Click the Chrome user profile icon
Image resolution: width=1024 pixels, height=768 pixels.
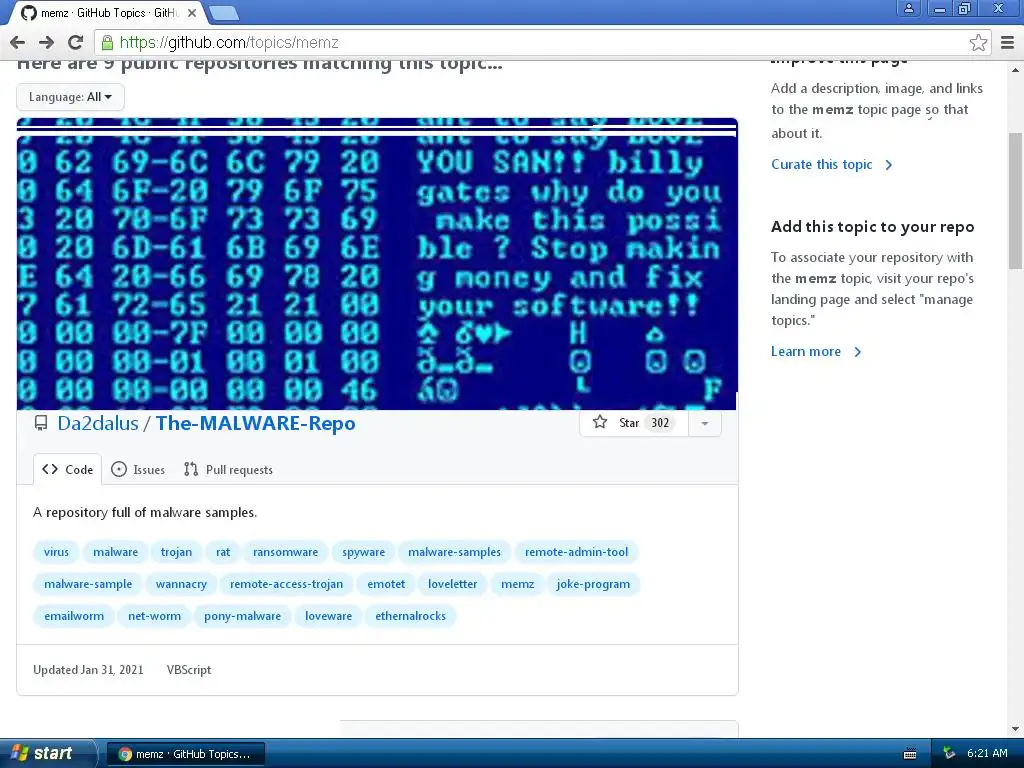[908, 8]
